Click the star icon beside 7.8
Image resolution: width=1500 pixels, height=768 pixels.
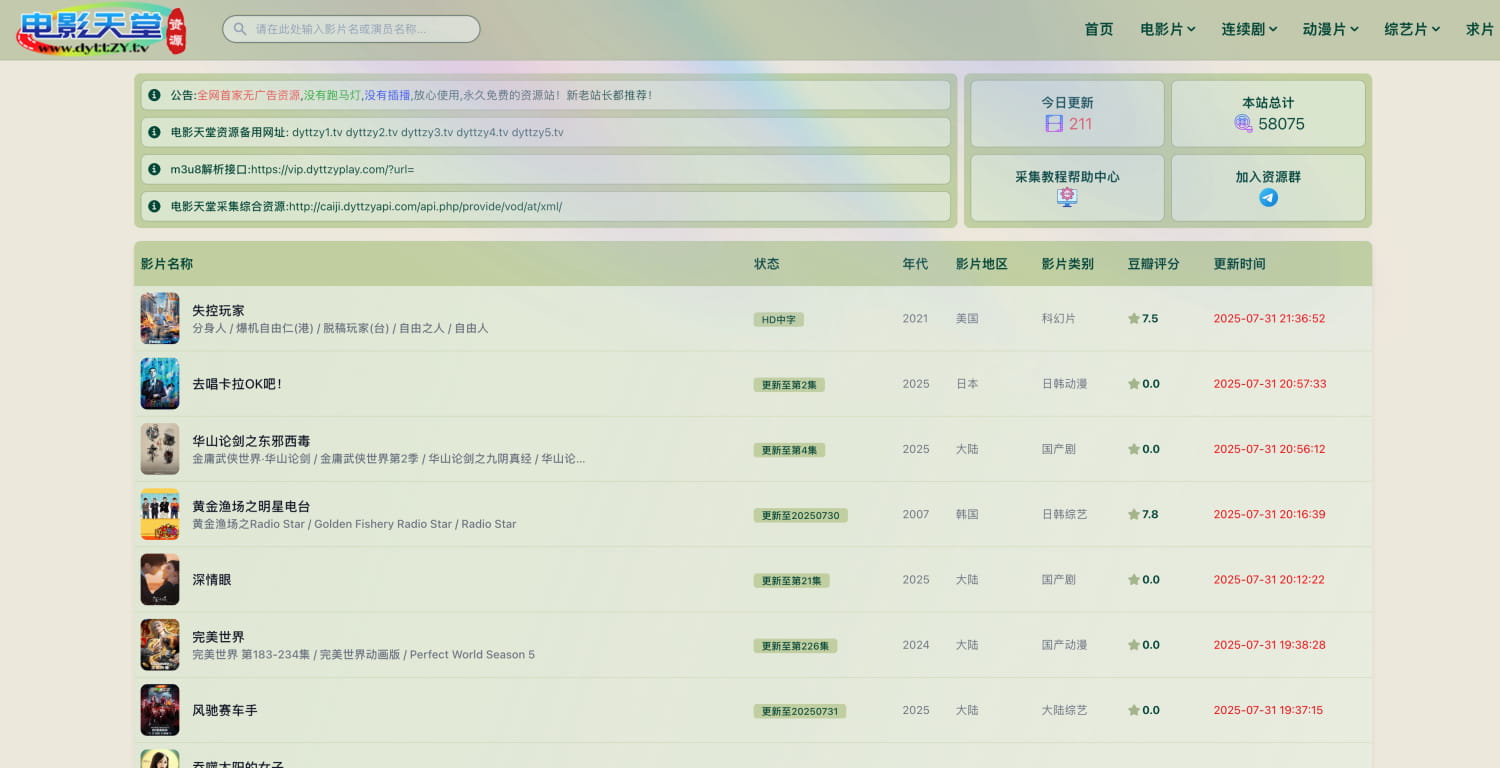point(1134,514)
